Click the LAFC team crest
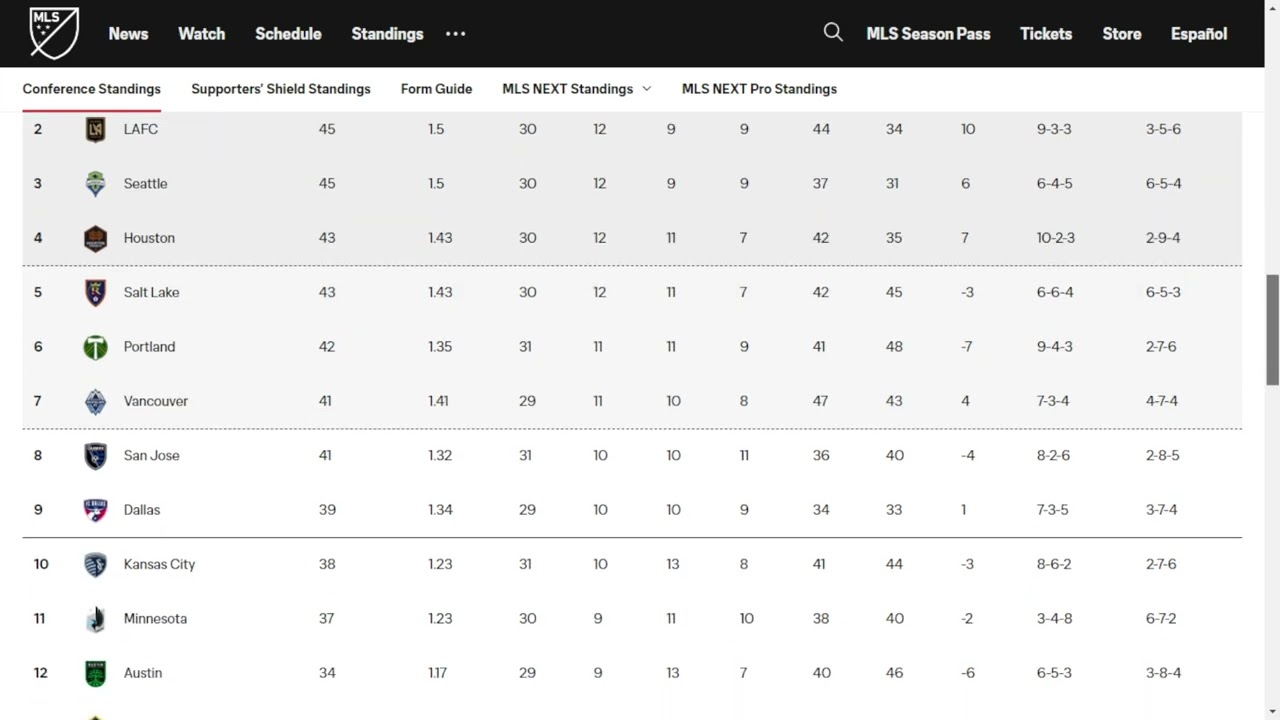This screenshot has width=1280, height=720. click(x=95, y=129)
